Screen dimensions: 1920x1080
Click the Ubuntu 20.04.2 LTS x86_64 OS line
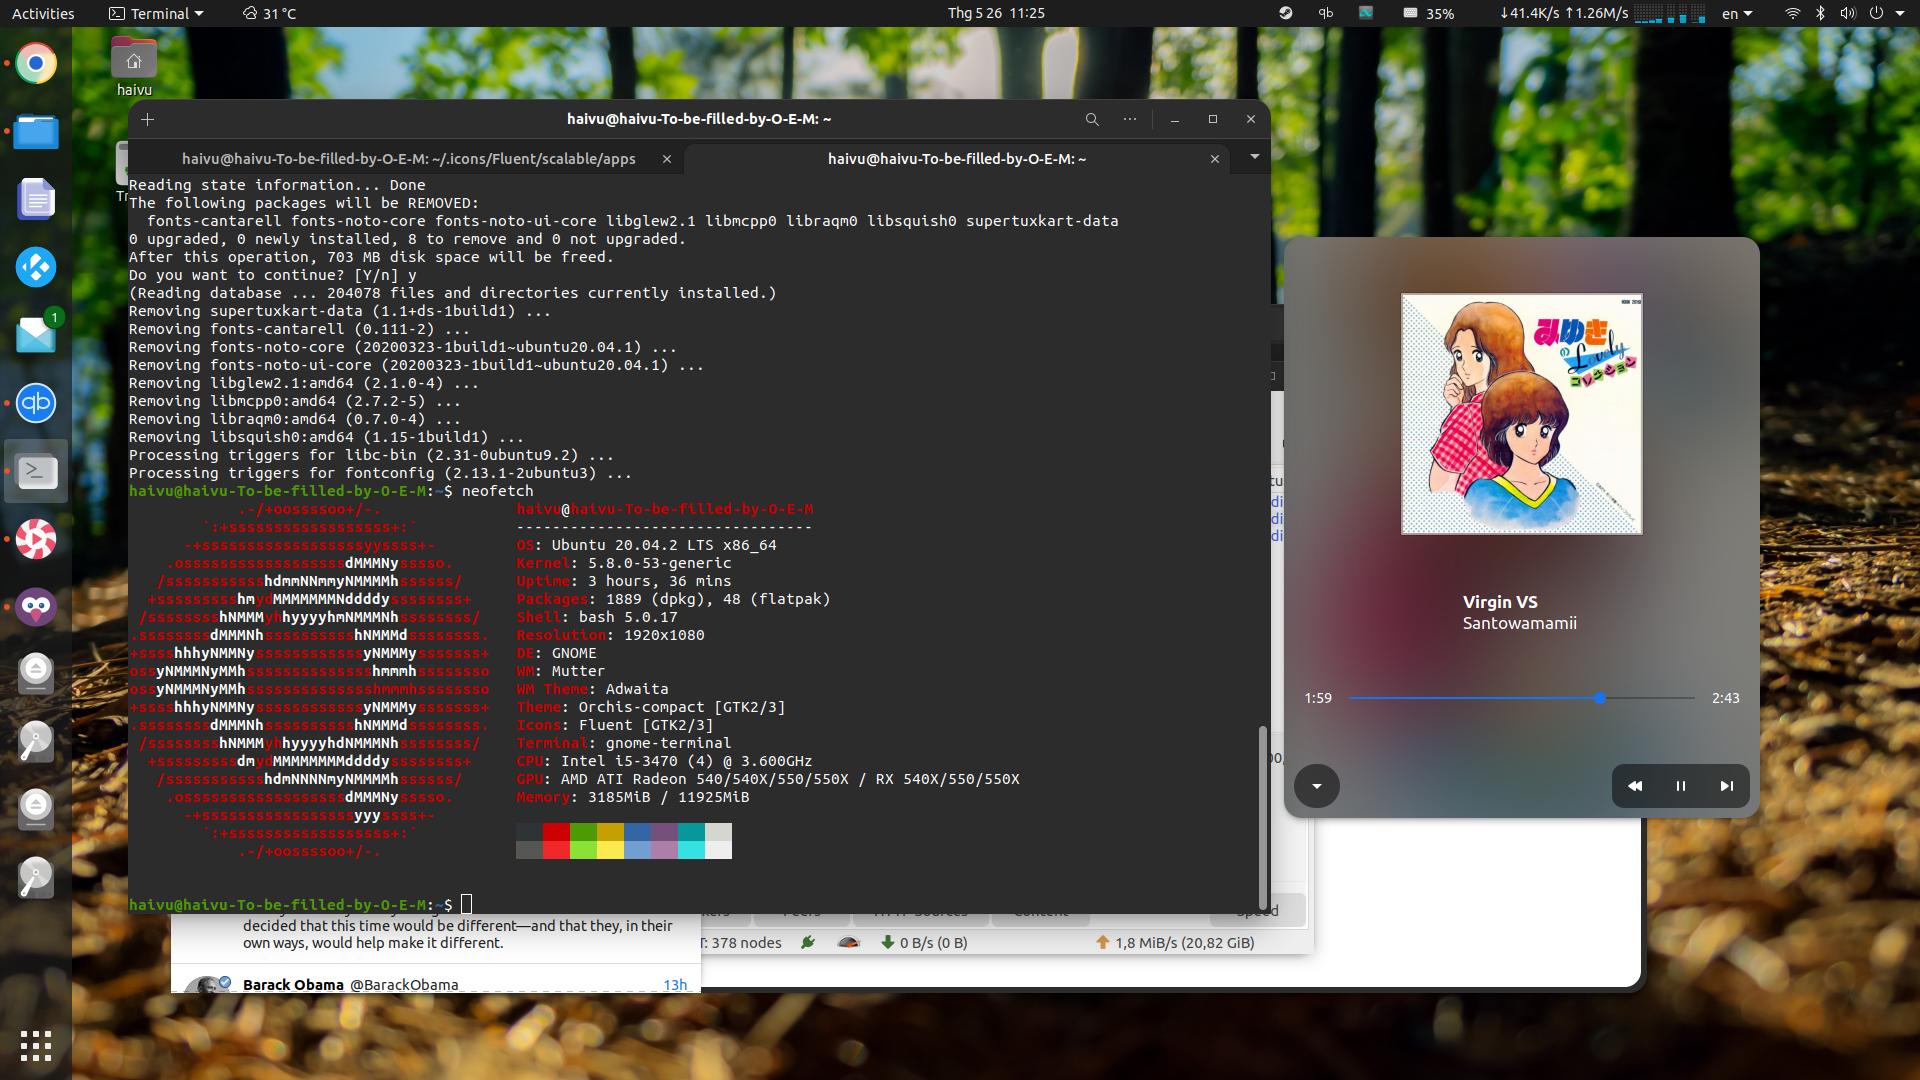click(x=646, y=545)
